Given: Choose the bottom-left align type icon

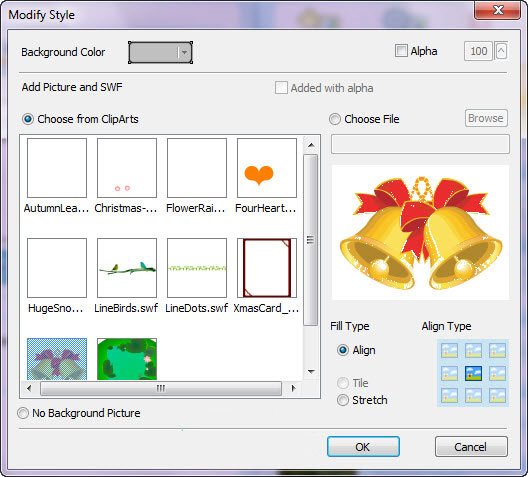Looking at the screenshot, I should (449, 396).
